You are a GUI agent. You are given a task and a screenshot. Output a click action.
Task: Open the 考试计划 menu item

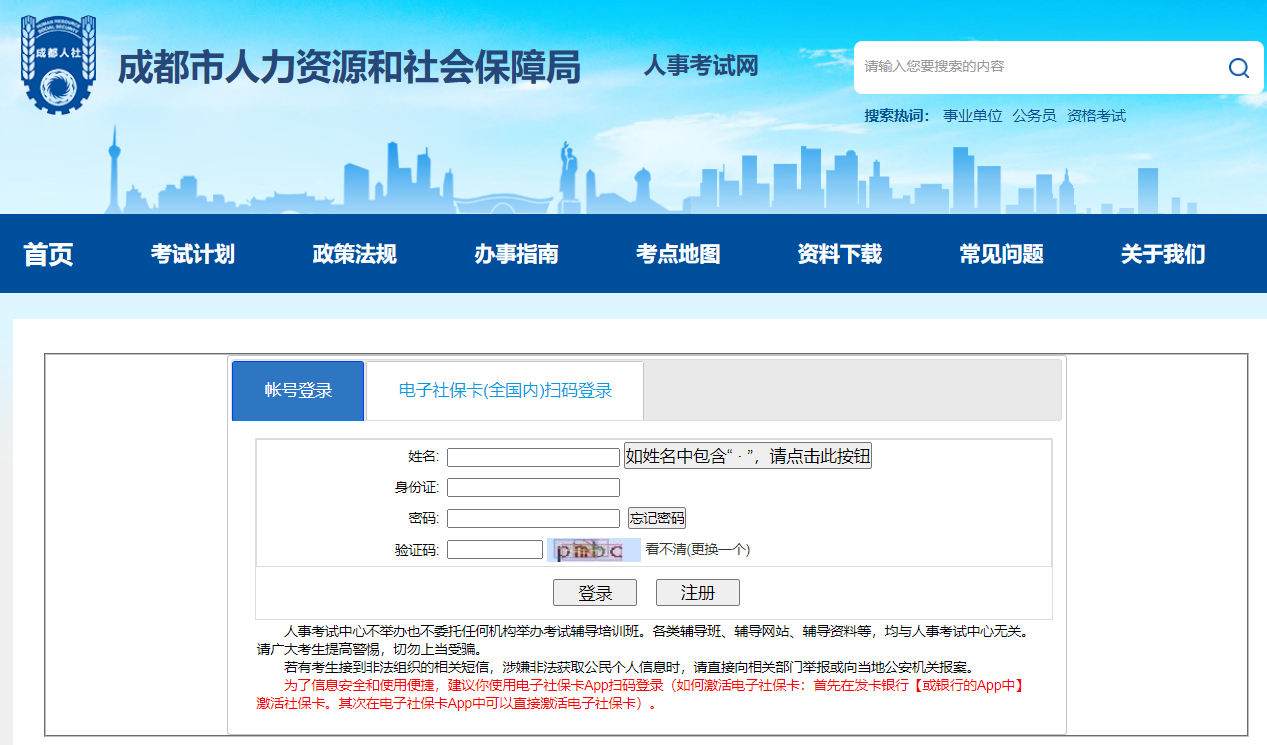pyautogui.click(x=192, y=254)
